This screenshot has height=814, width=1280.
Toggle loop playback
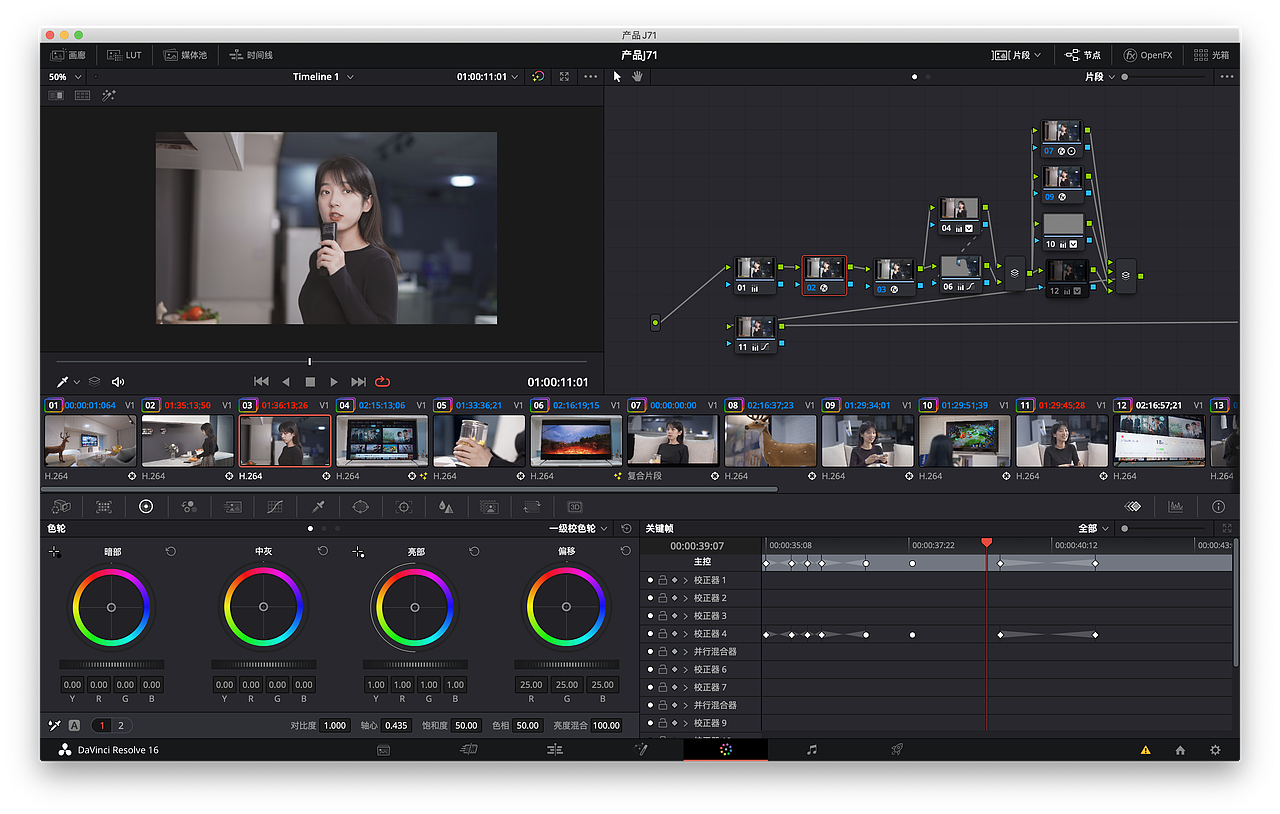382,382
